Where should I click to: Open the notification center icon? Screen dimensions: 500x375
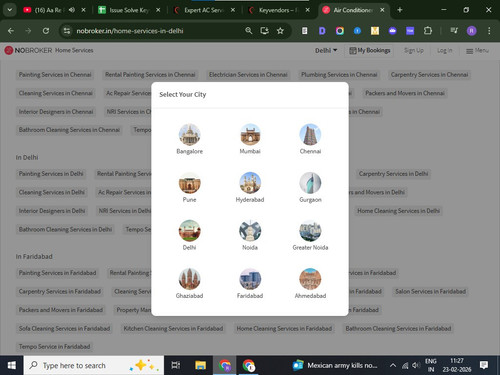click(484, 366)
